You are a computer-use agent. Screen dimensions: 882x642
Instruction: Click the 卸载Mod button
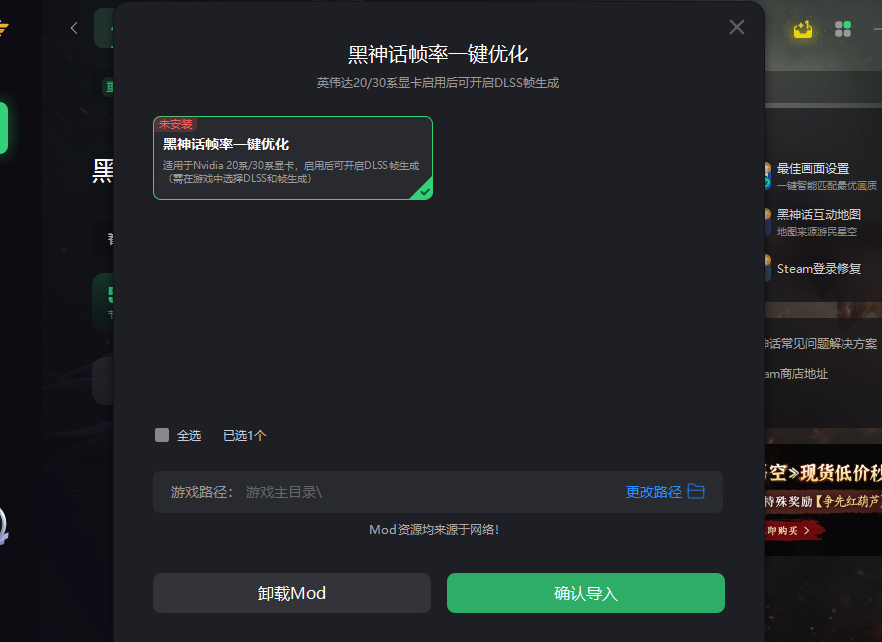coord(292,593)
